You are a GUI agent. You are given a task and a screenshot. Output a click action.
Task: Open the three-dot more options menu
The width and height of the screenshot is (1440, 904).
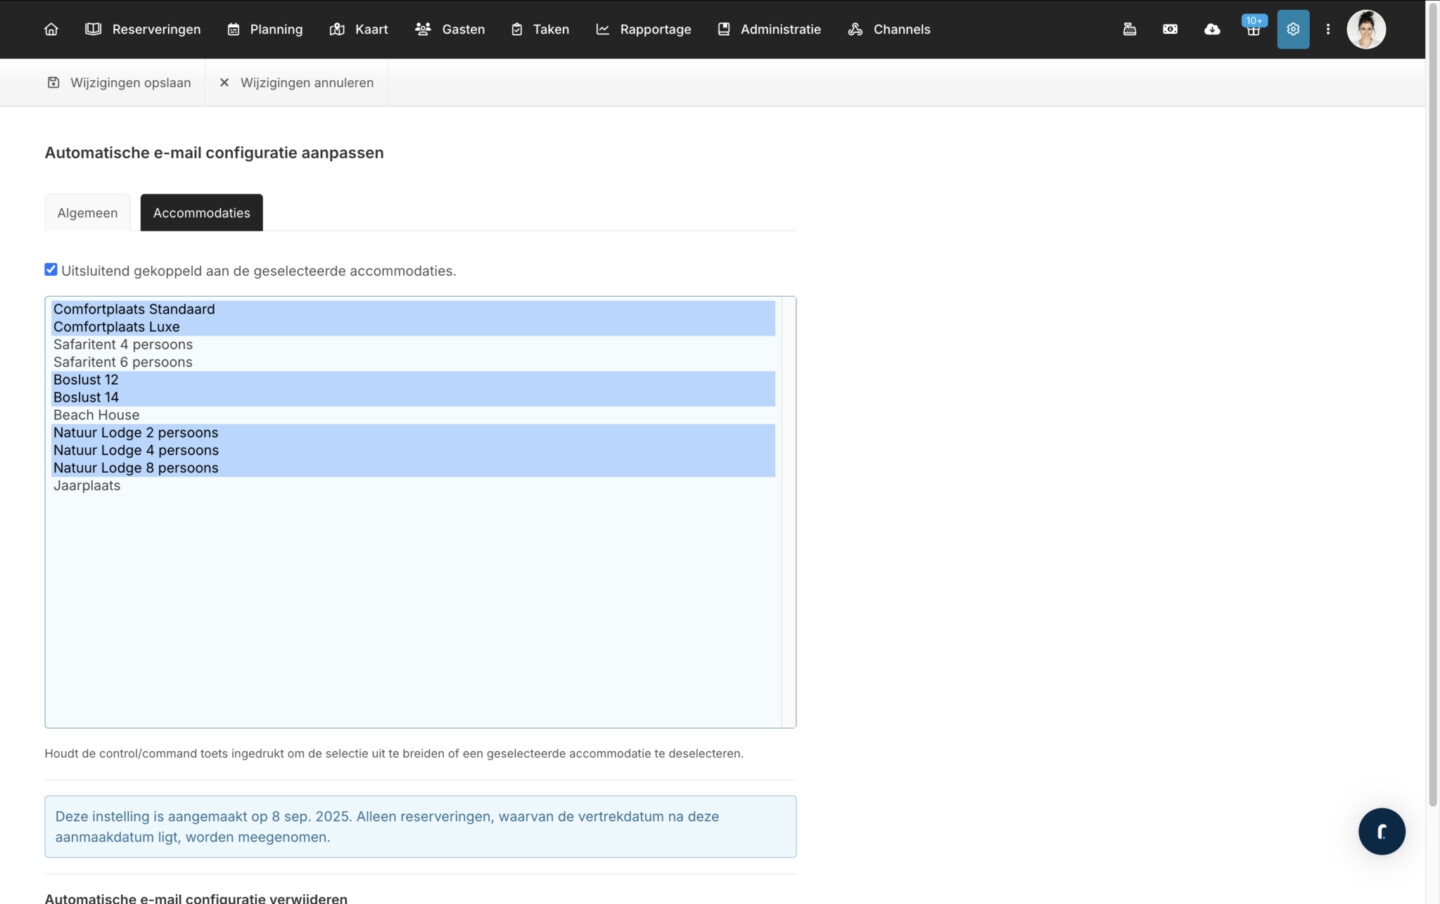point(1328,29)
